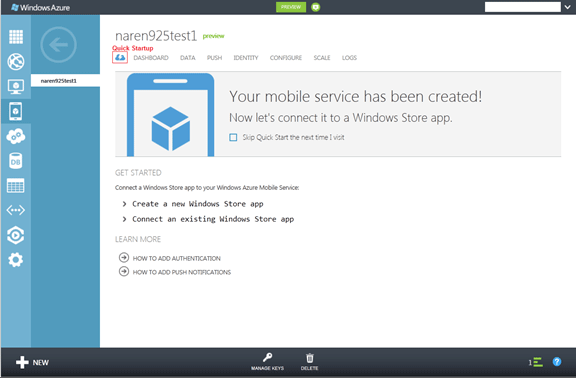Image resolution: width=576 pixels, height=378 pixels.
Task: Click the Manage Keys key icon
Action: click(267, 358)
